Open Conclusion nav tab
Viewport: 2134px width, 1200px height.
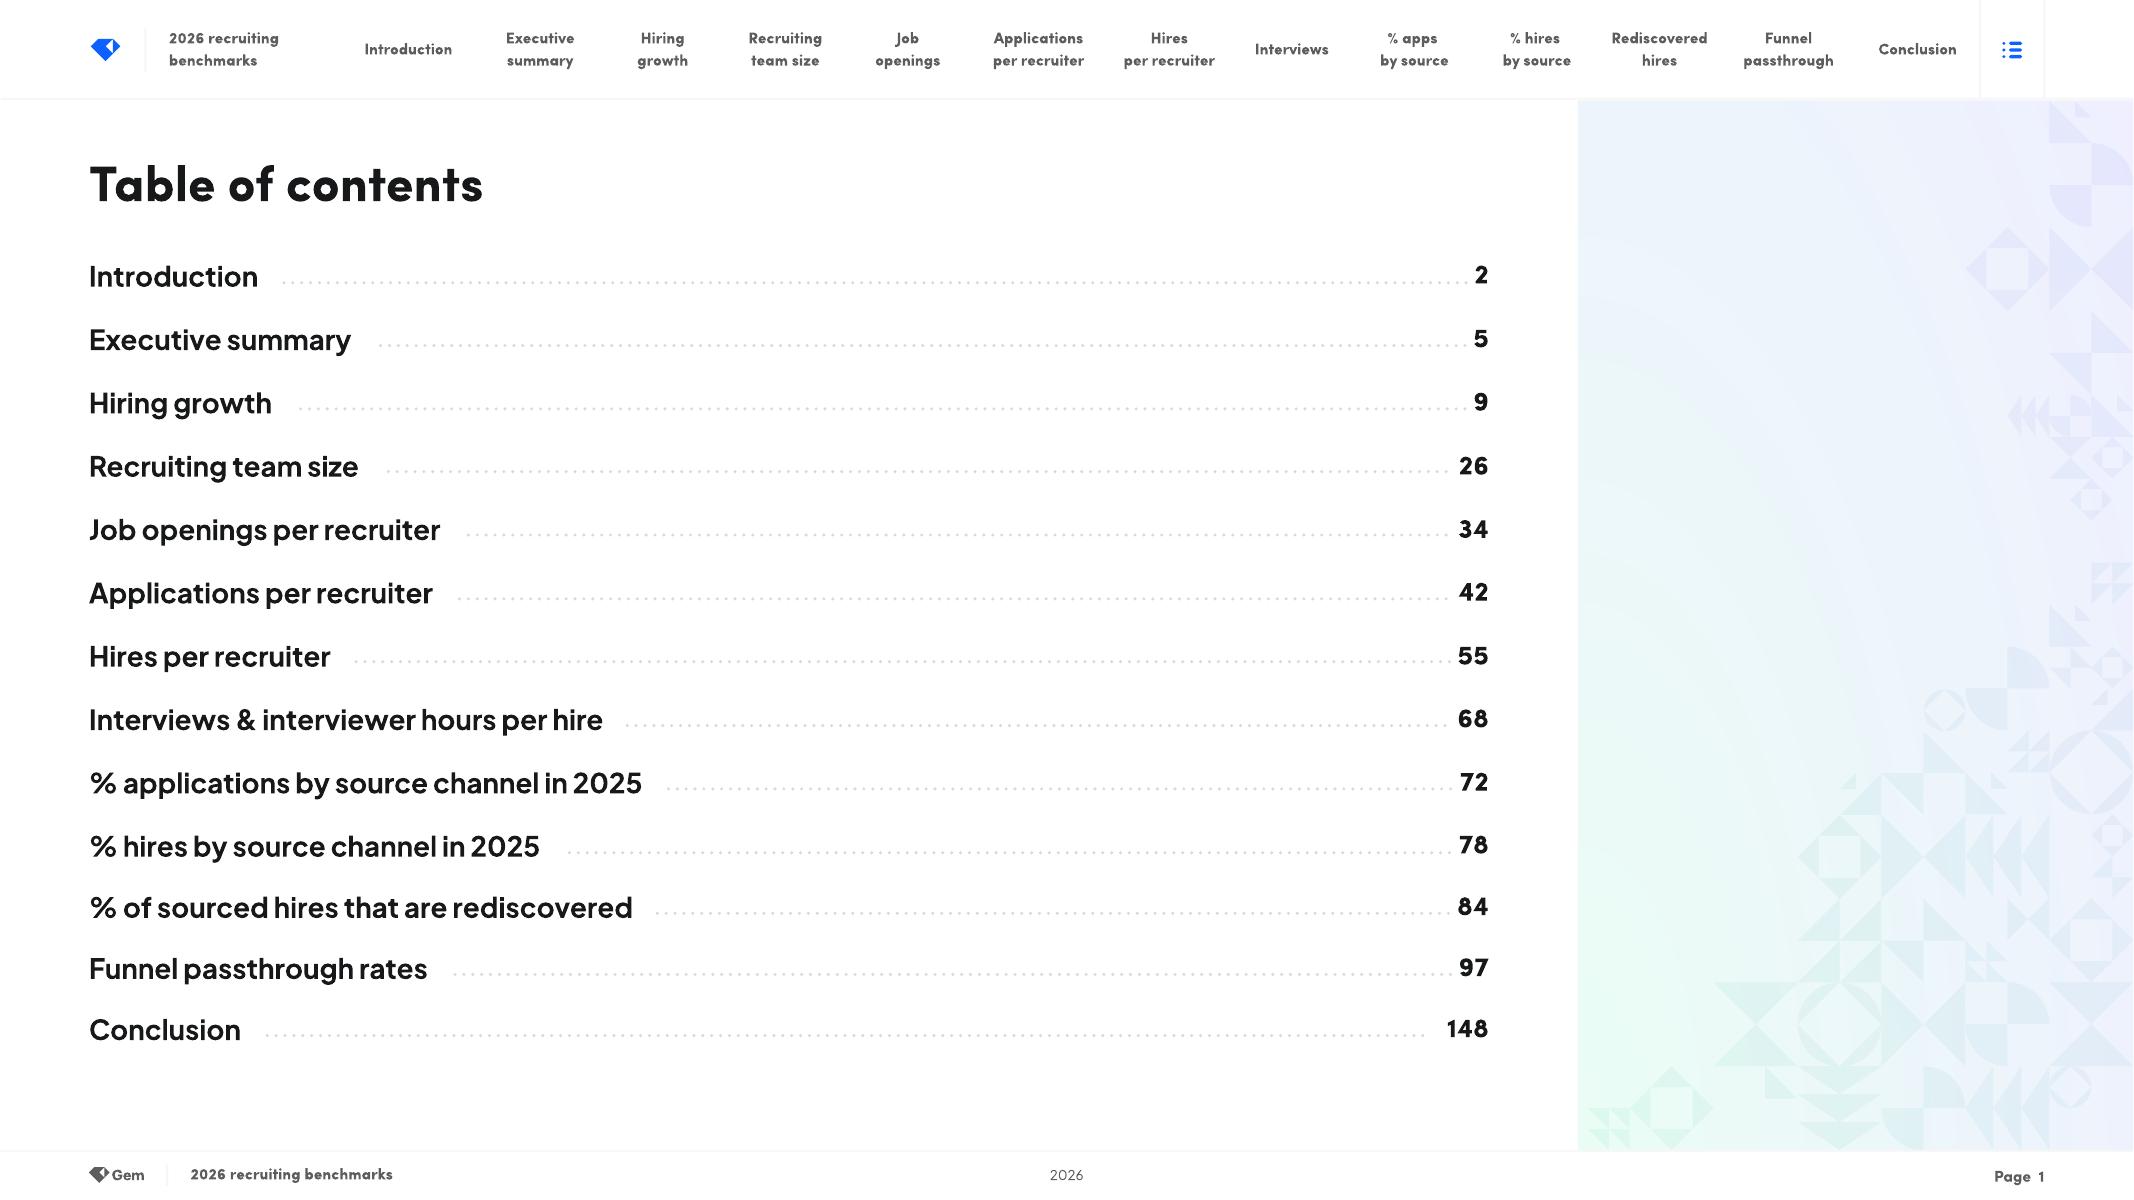click(1916, 49)
